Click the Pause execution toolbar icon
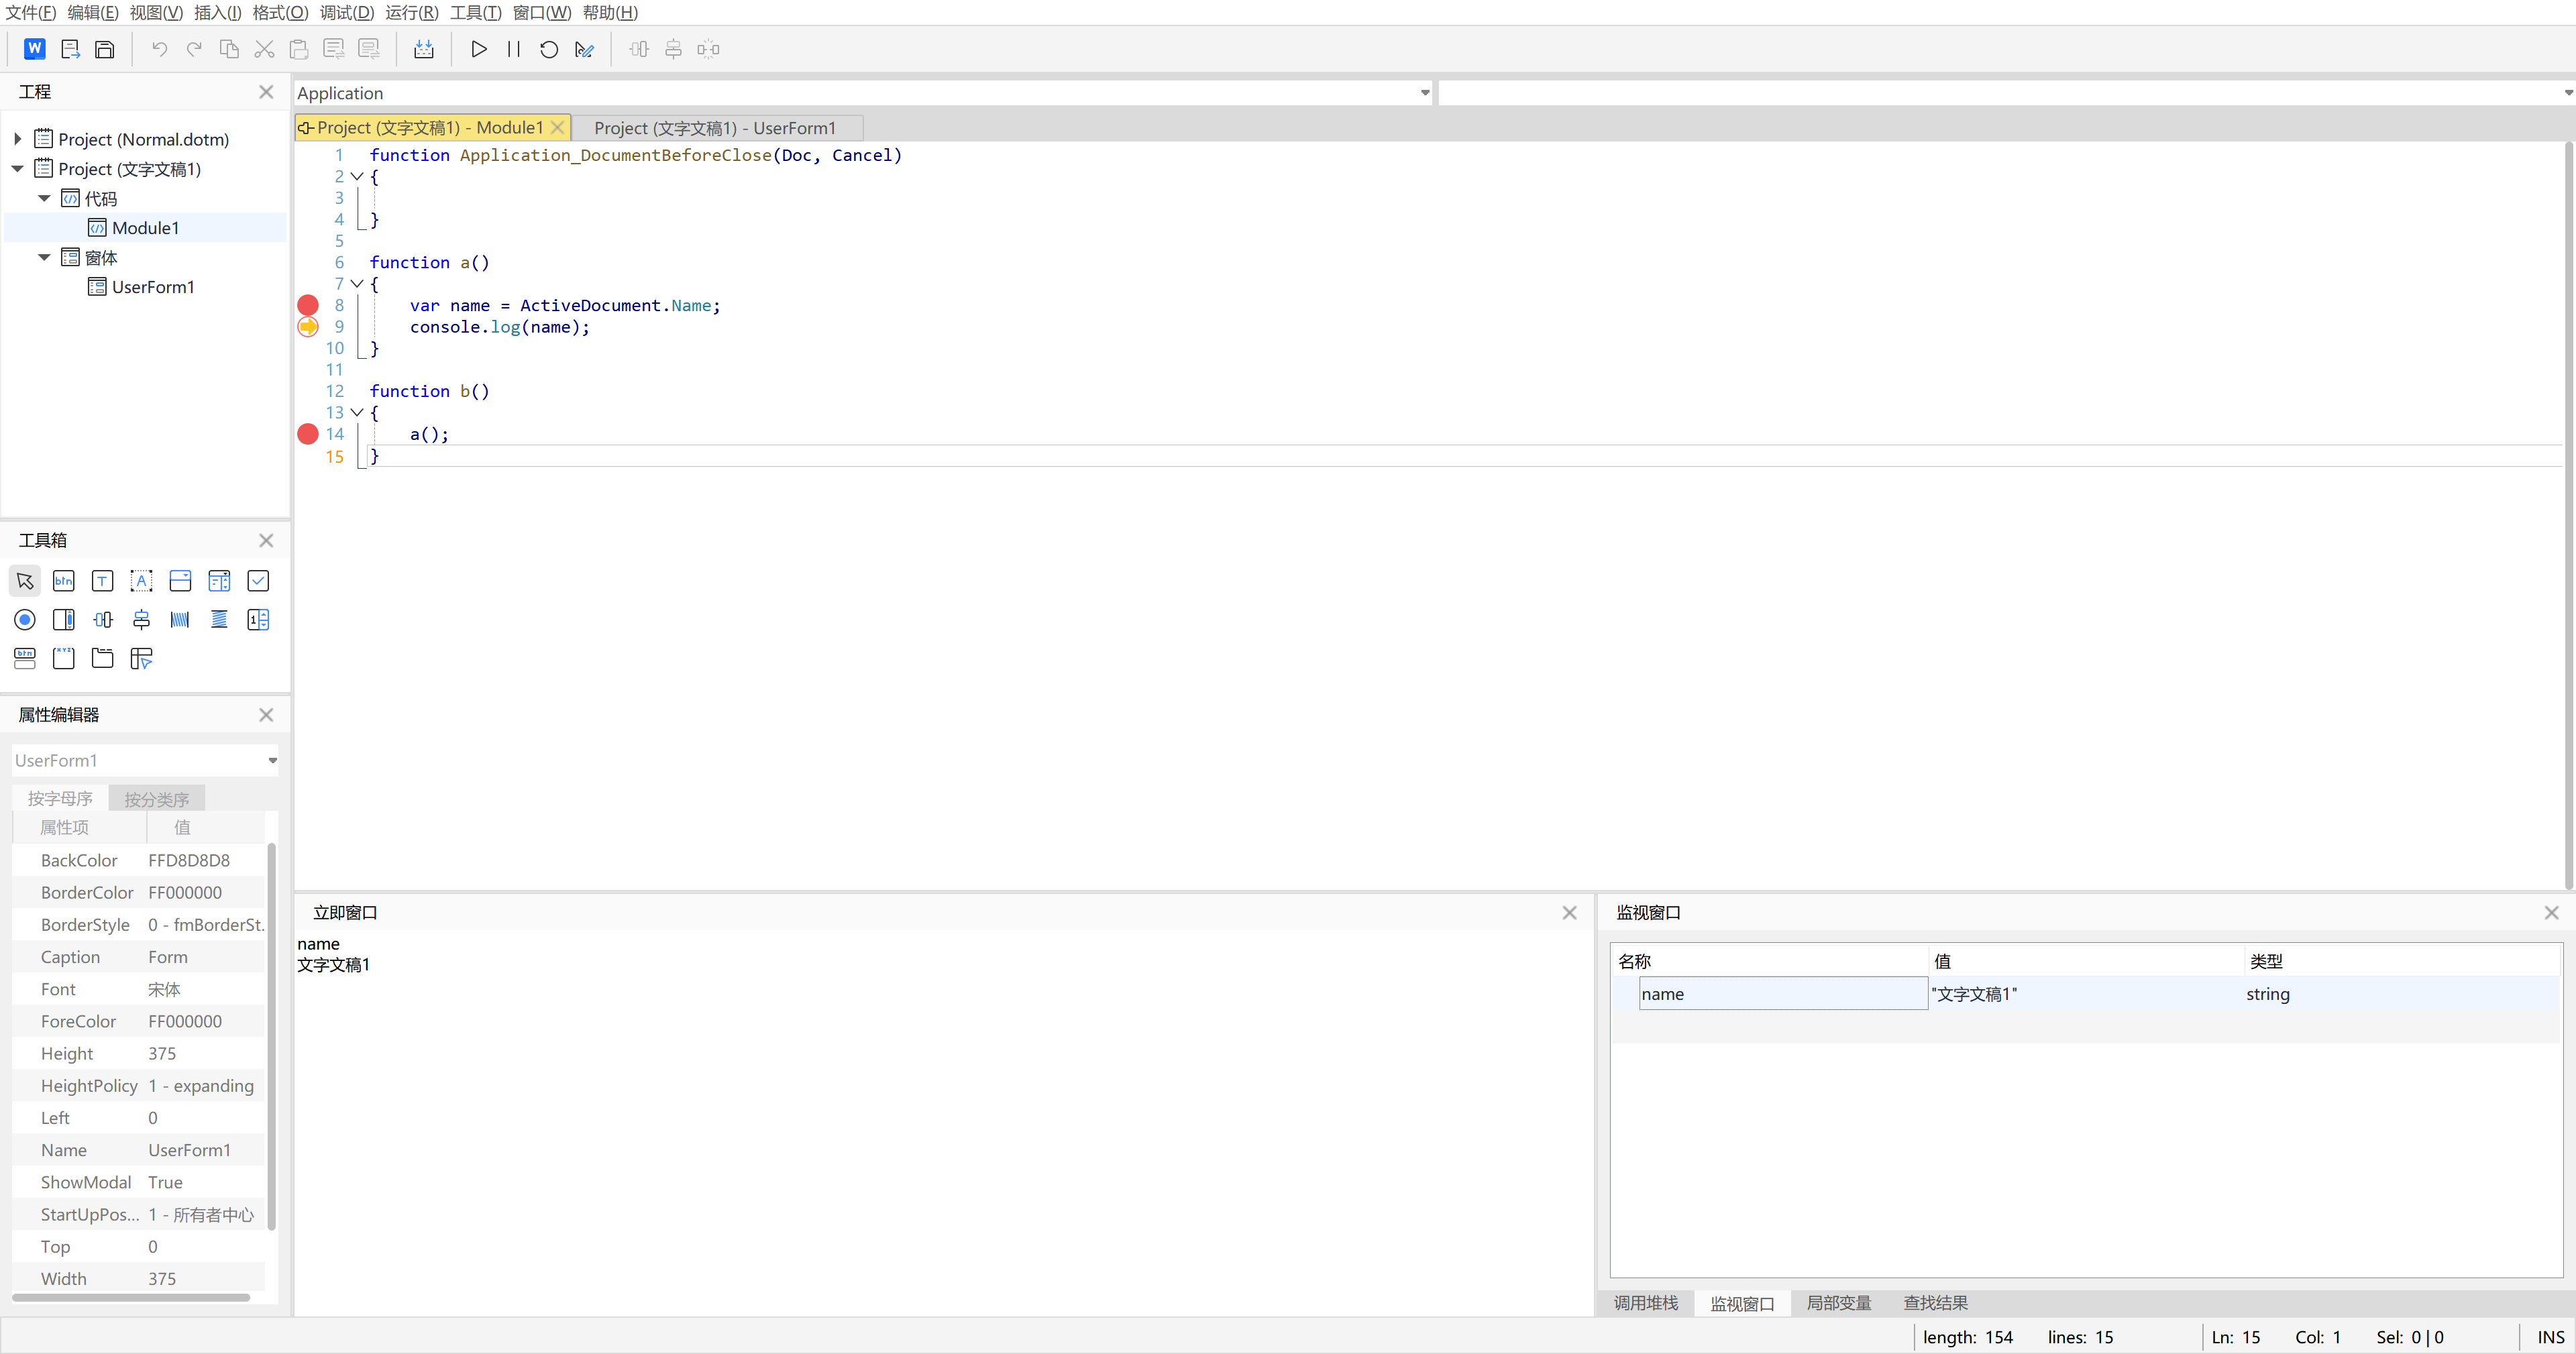2576x1354 pixels. 514,49
